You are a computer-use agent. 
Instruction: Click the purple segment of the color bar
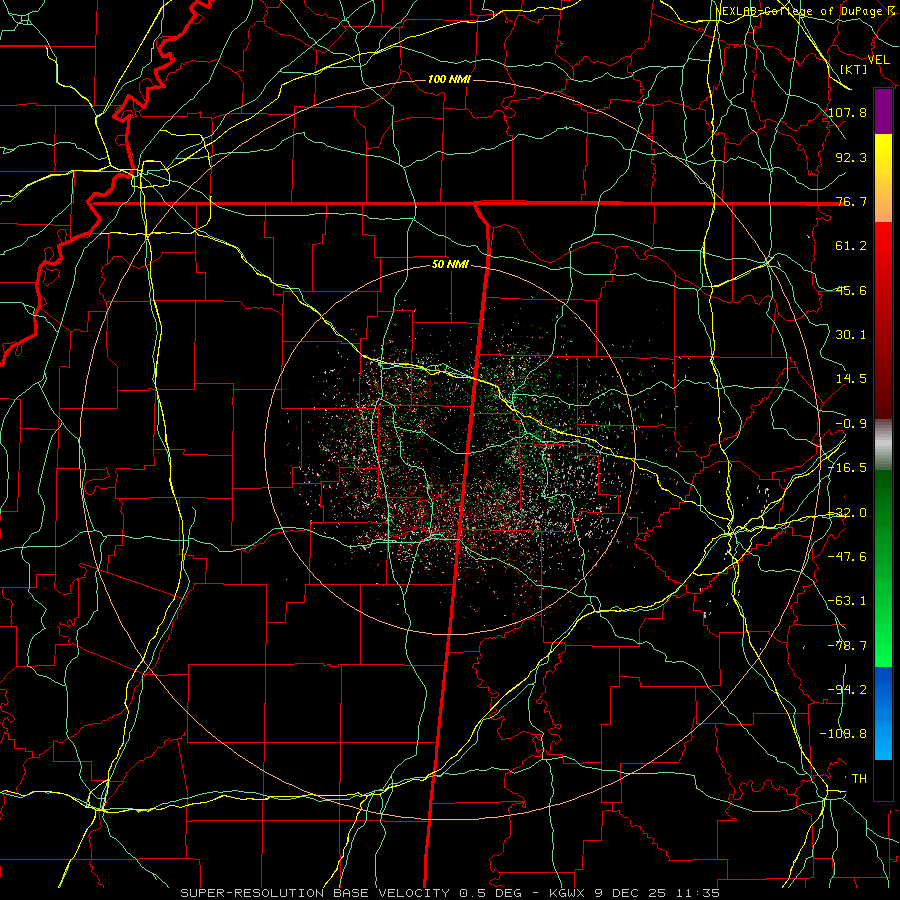click(883, 112)
